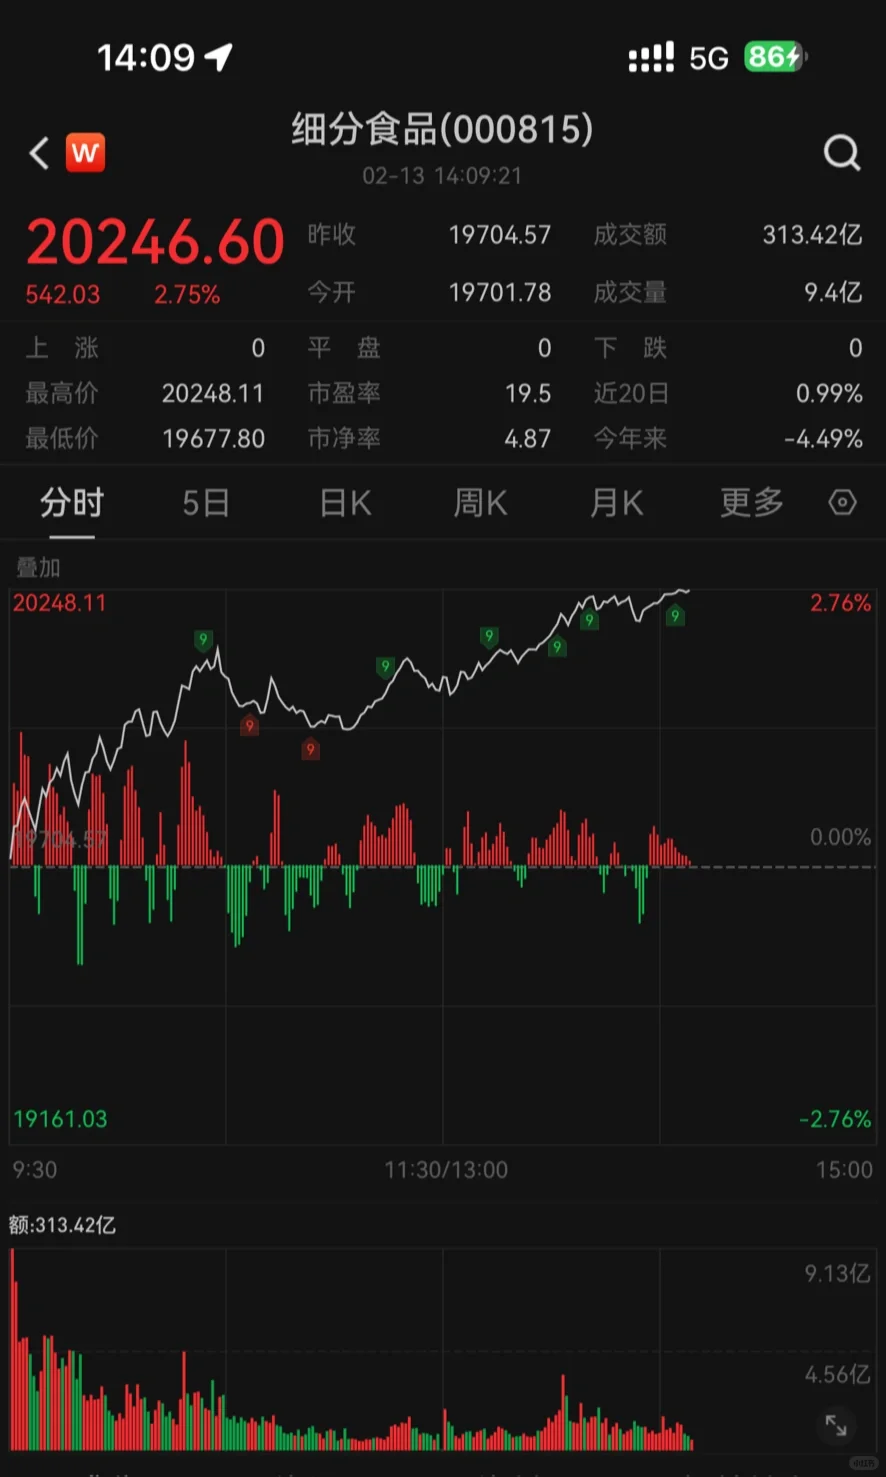Tap 市盈率 value 19.5
The width and height of the screenshot is (886, 1477).
pos(528,393)
